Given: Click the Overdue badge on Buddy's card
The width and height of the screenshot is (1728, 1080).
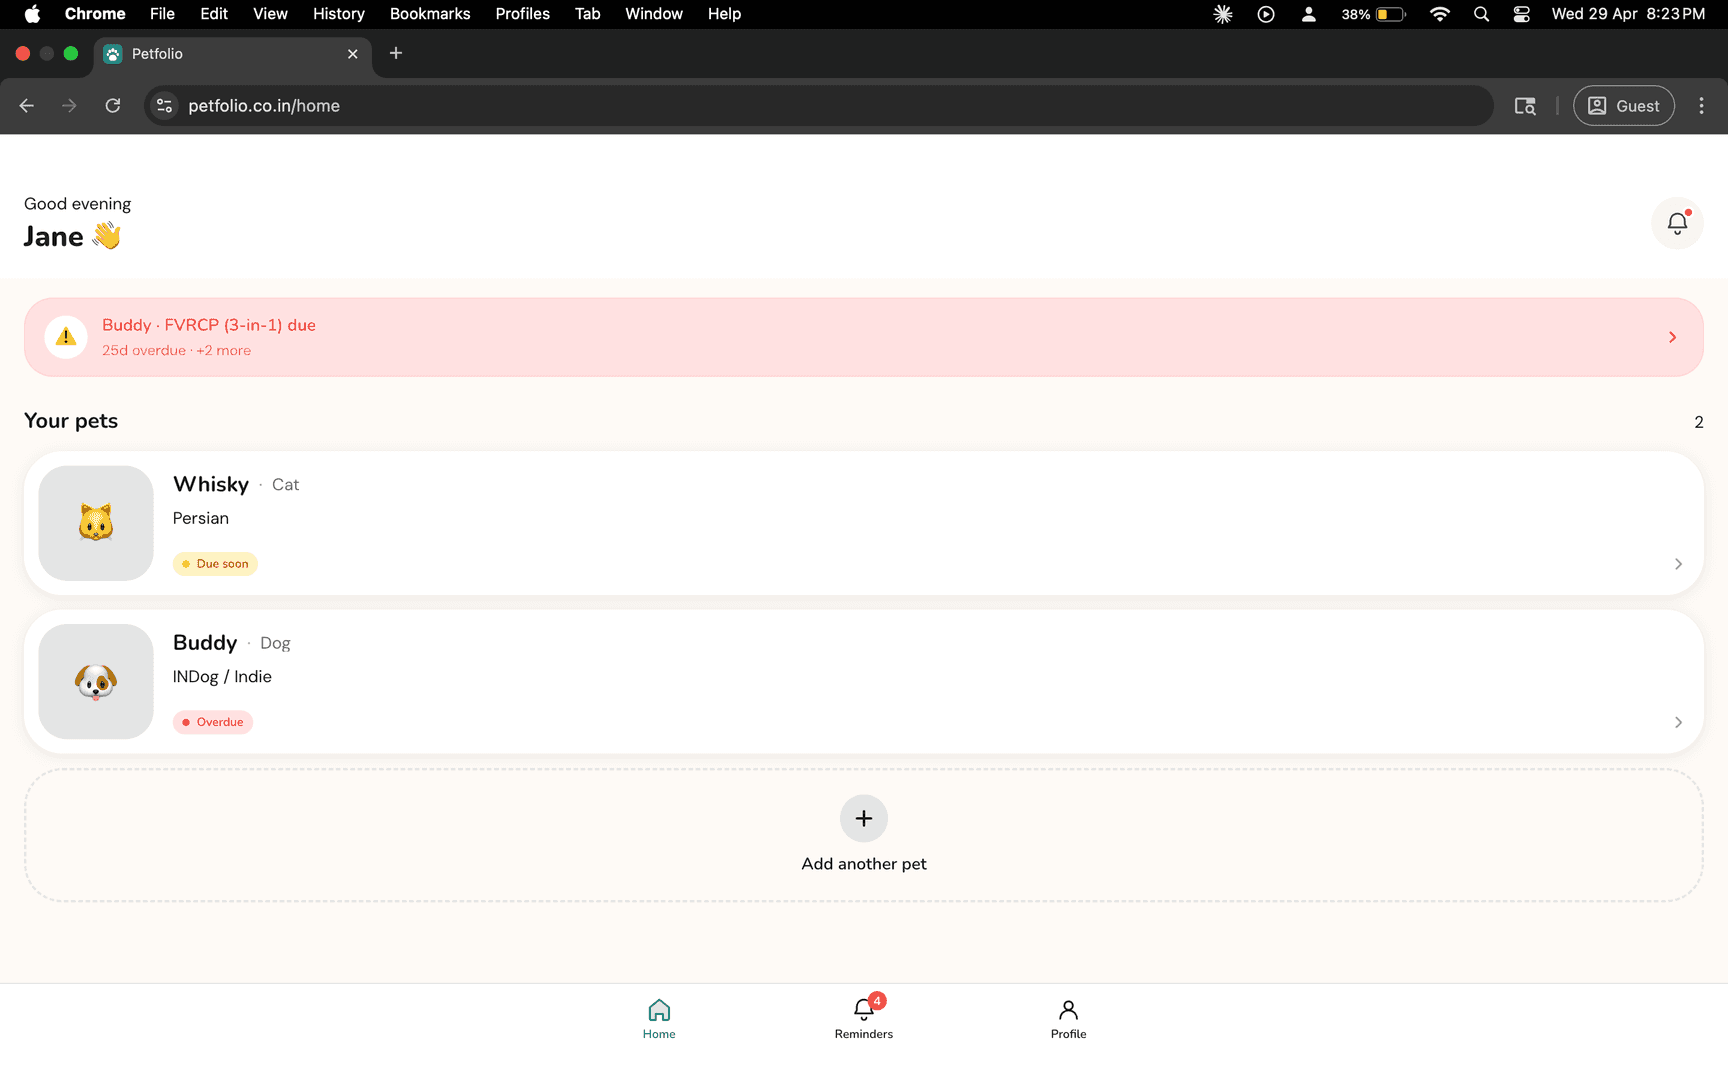Looking at the screenshot, I should click(x=213, y=722).
